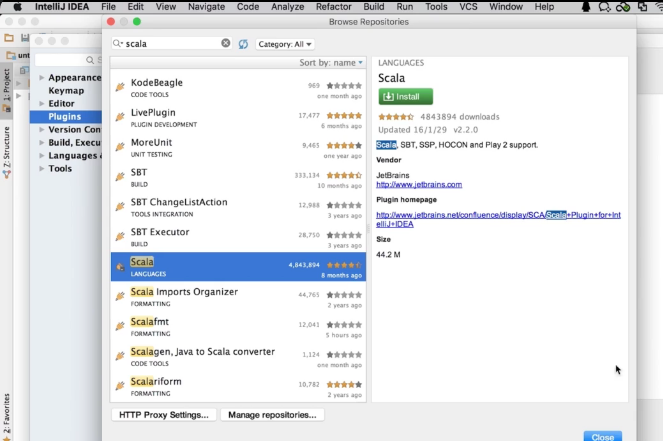Open the Project tool window tab
The width and height of the screenshot is (663, 441).
6,90
